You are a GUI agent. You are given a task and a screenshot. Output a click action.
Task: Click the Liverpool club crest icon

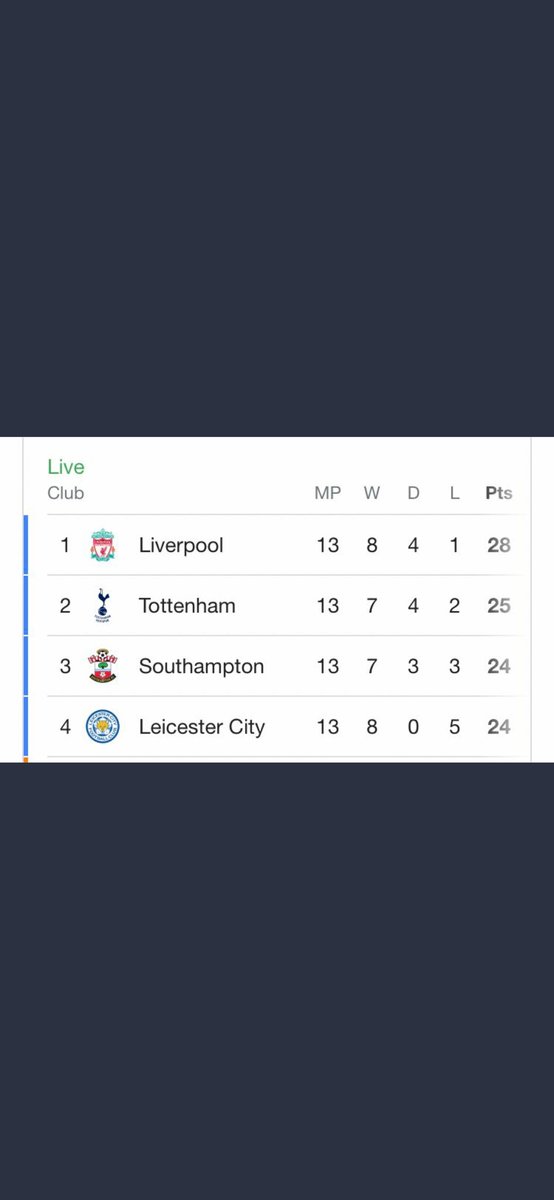[102, 546]
